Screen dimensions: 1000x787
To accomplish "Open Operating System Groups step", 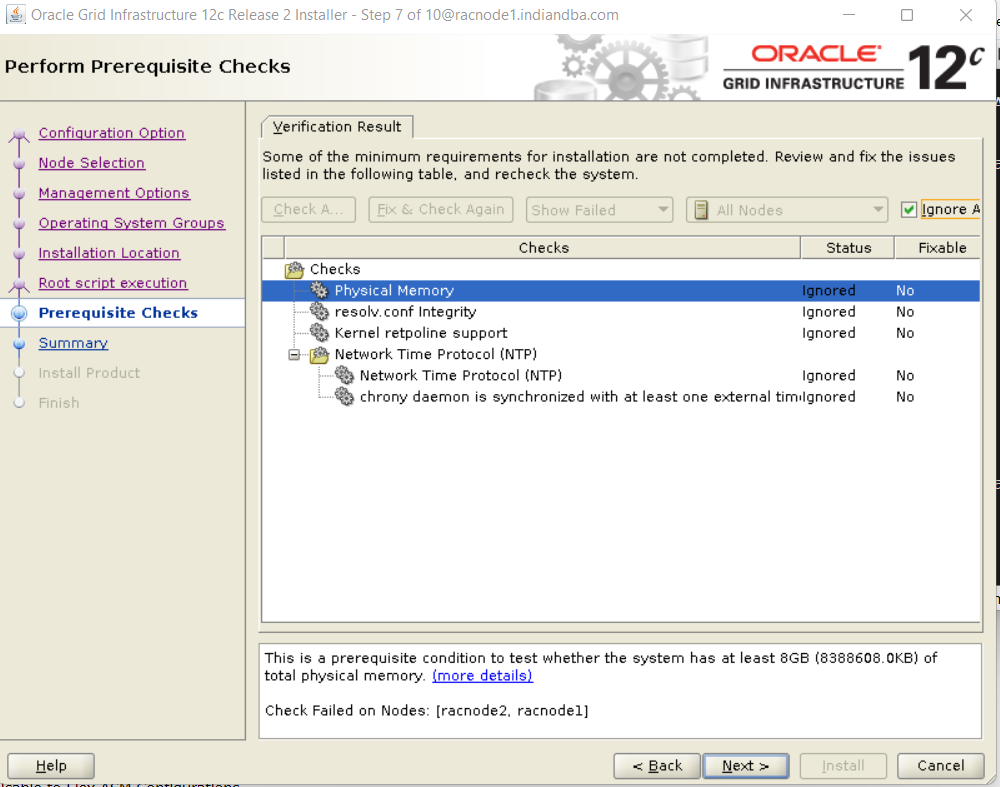I will pos(131,223).
